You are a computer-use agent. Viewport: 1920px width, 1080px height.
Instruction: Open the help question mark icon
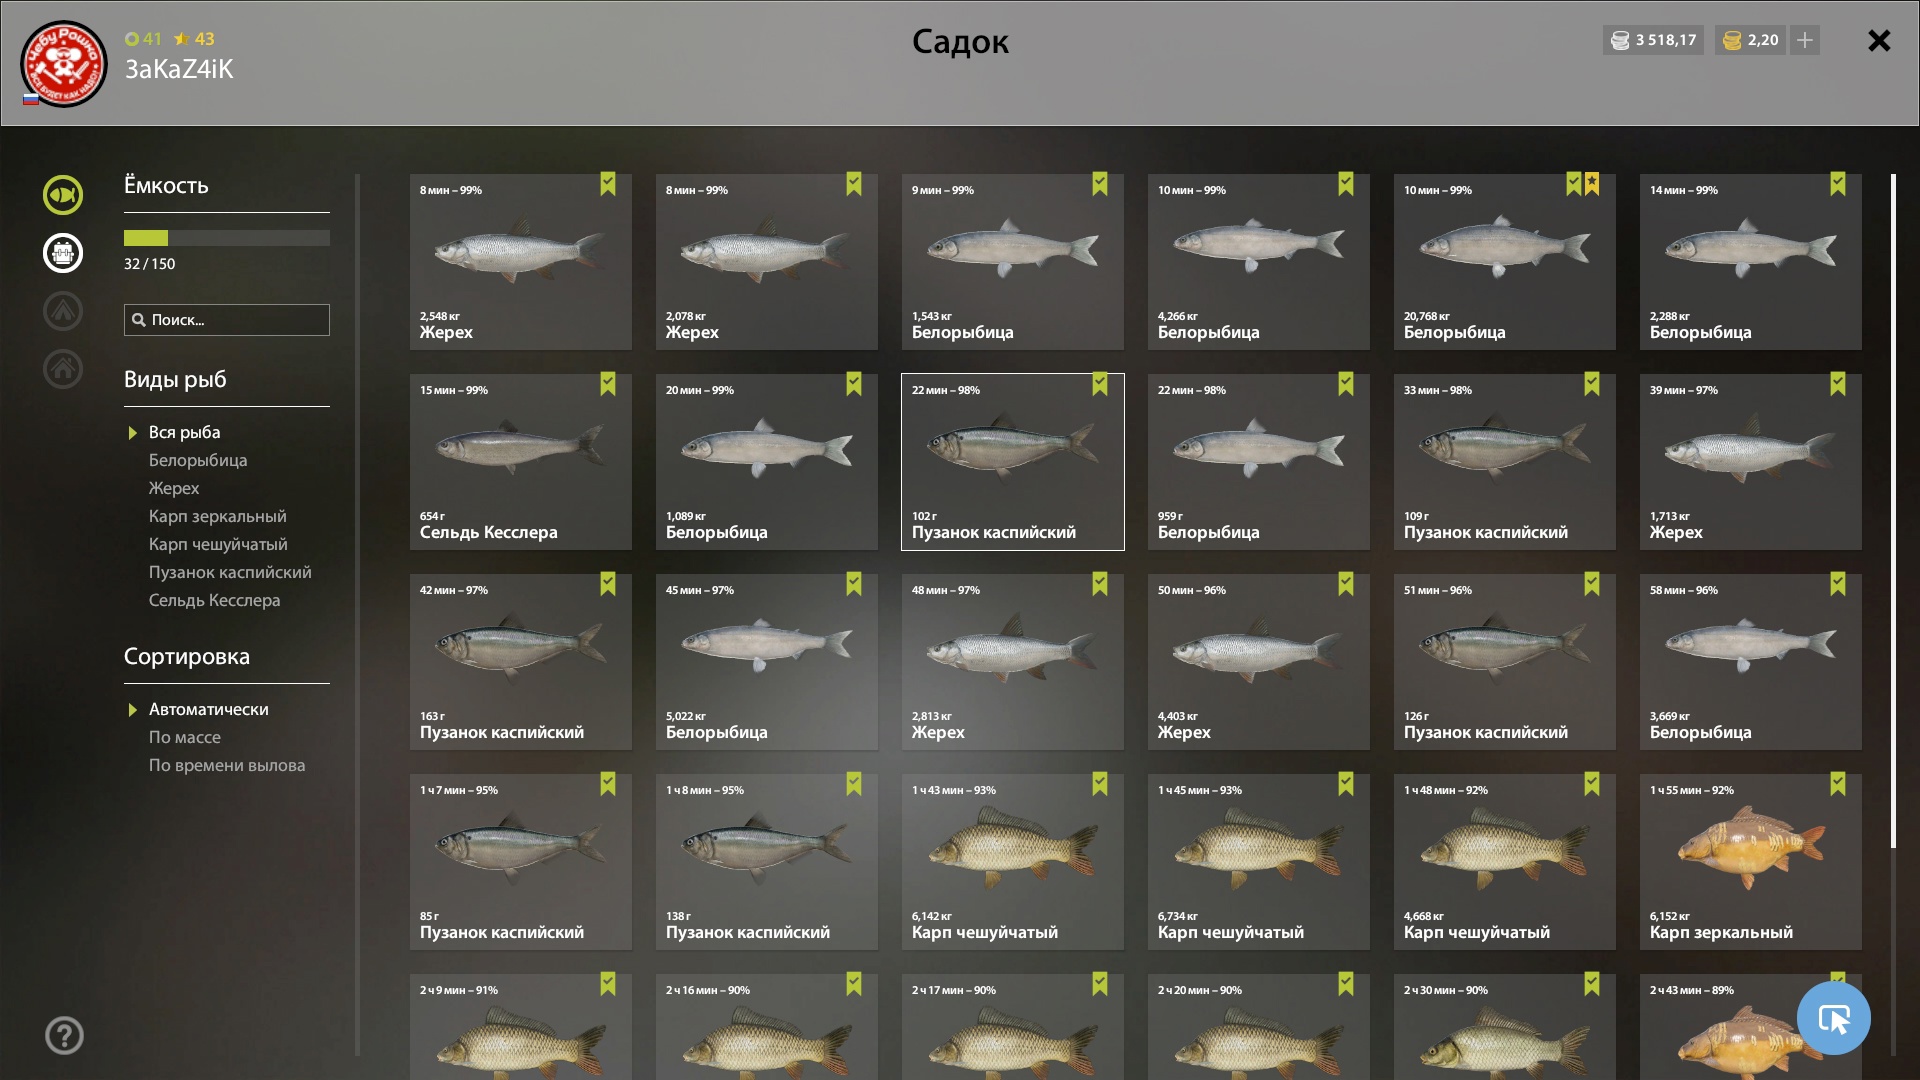tap(64, 1036)
